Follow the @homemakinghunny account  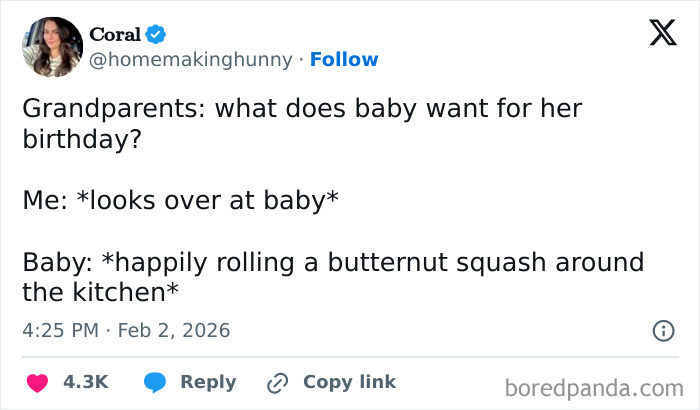pyautogui.click(x=345, y=59)
